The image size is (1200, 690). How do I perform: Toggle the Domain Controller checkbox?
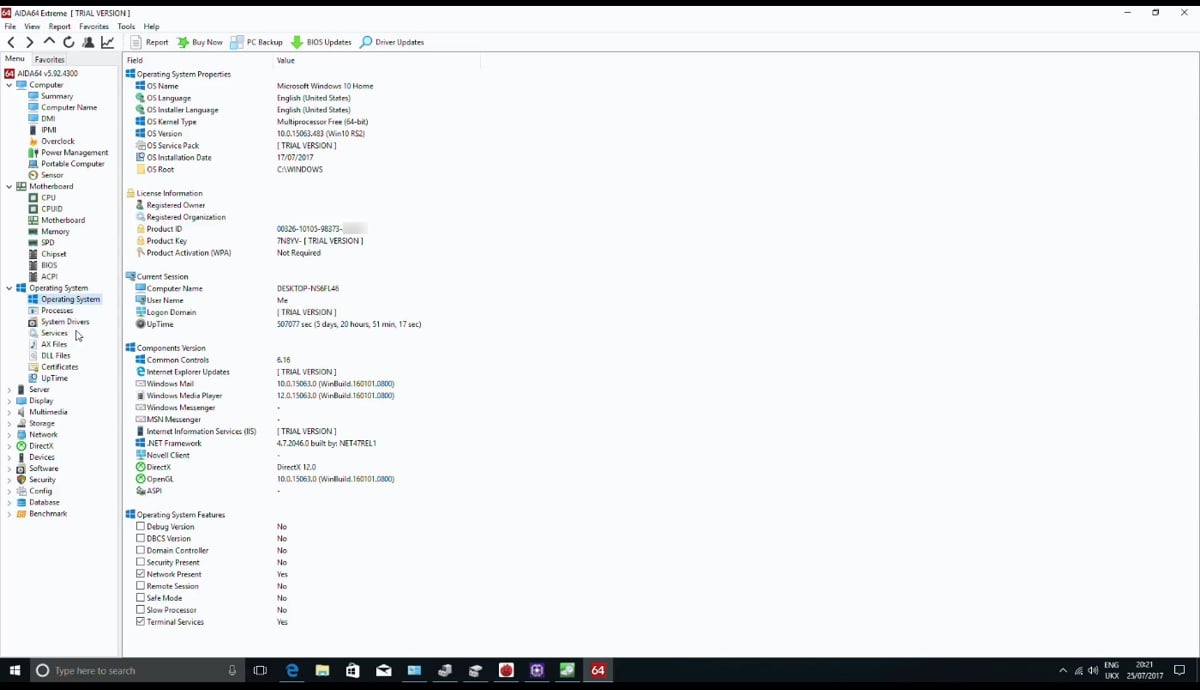pos(141,550)
